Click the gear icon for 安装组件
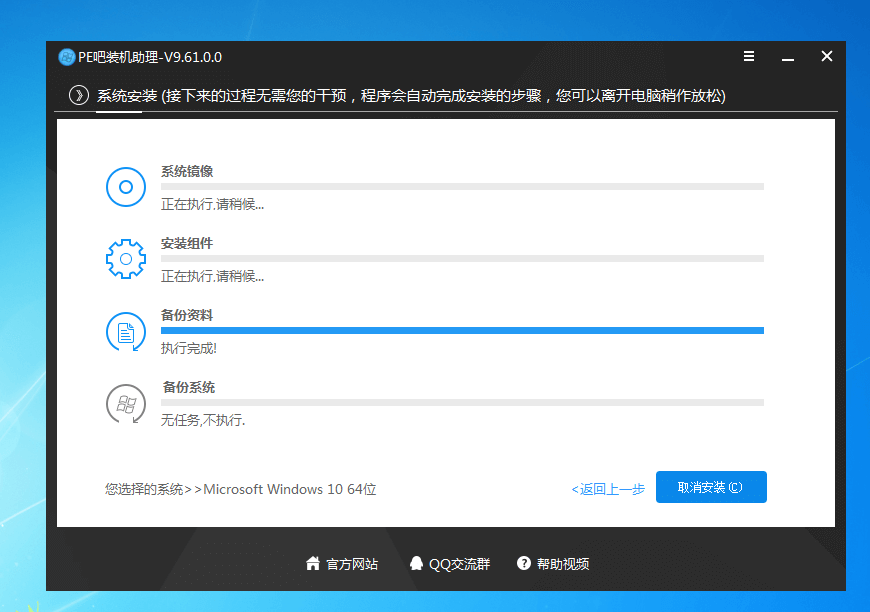 [x=126, y=259]
